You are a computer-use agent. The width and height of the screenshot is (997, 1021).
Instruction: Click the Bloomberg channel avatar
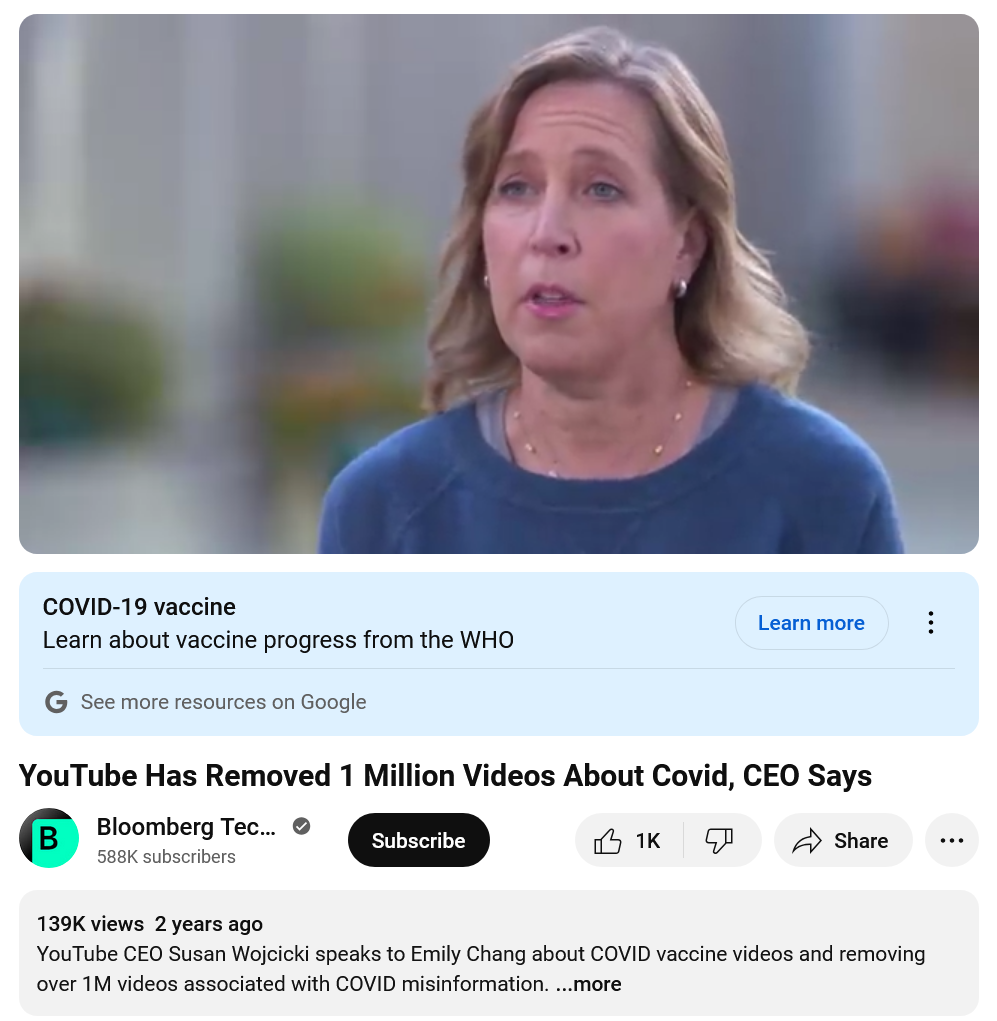click(x=49, y=838)
